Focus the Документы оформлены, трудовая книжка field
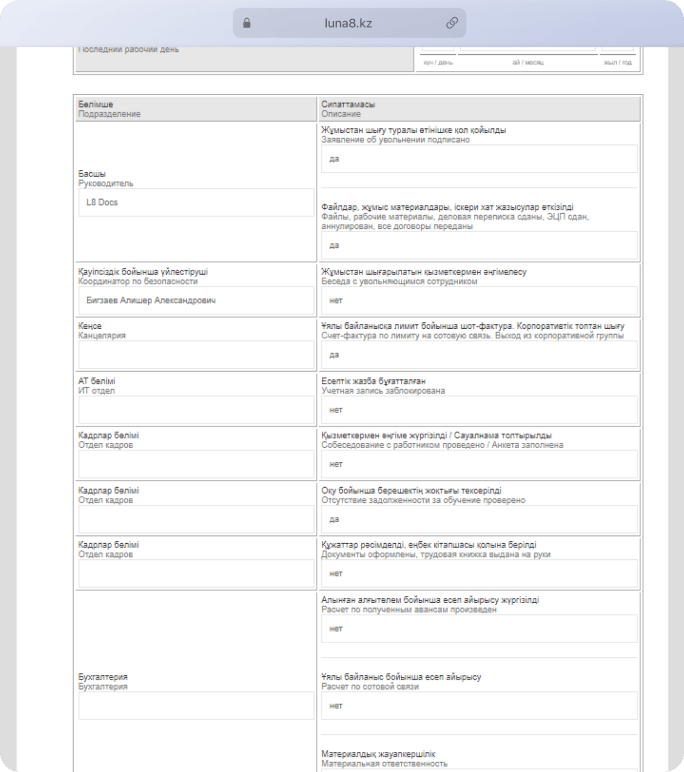The image size is (684, 772). [479, 574]
